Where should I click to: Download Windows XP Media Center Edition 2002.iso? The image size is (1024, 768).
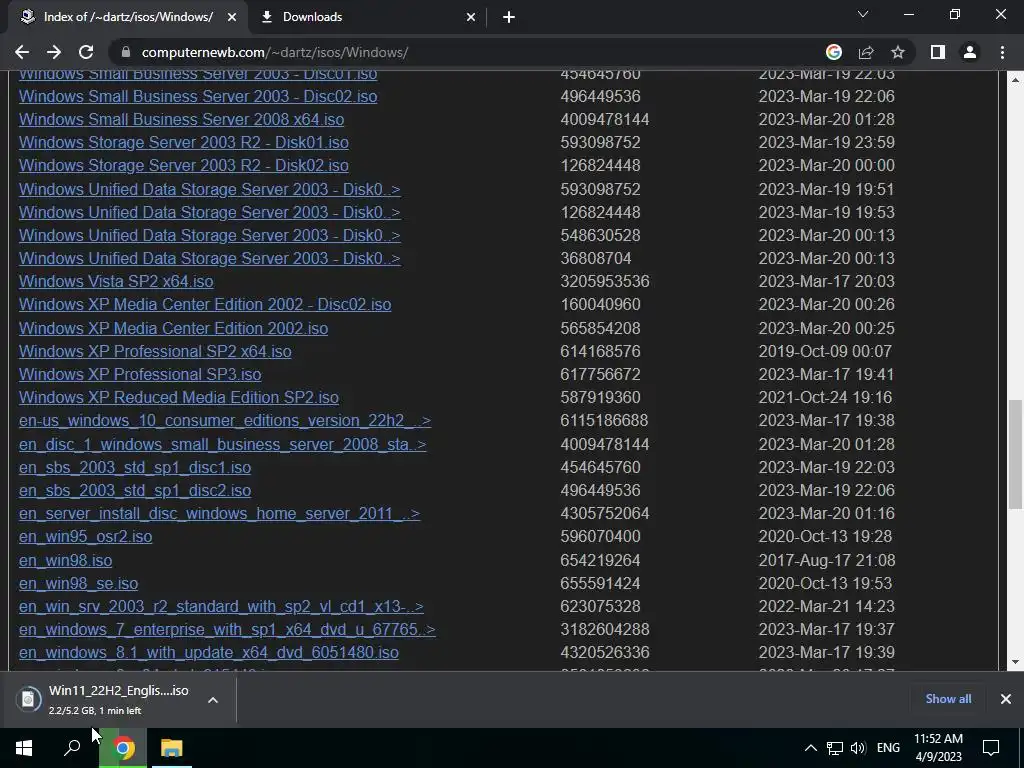click(174, 328)
